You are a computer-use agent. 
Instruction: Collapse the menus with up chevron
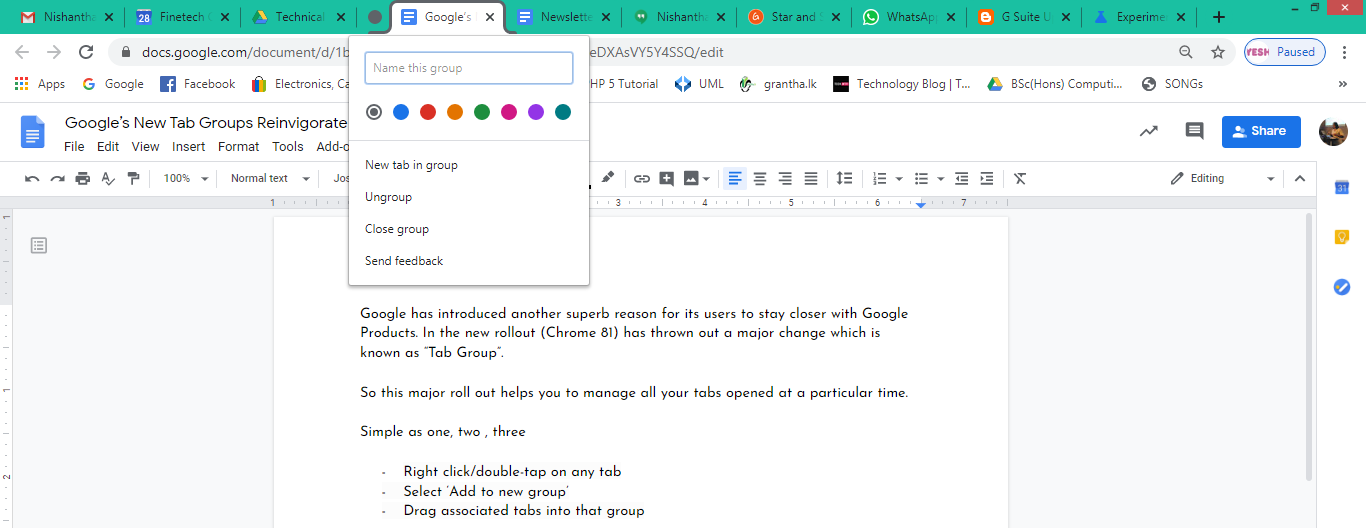click(x=1300, y=179)
